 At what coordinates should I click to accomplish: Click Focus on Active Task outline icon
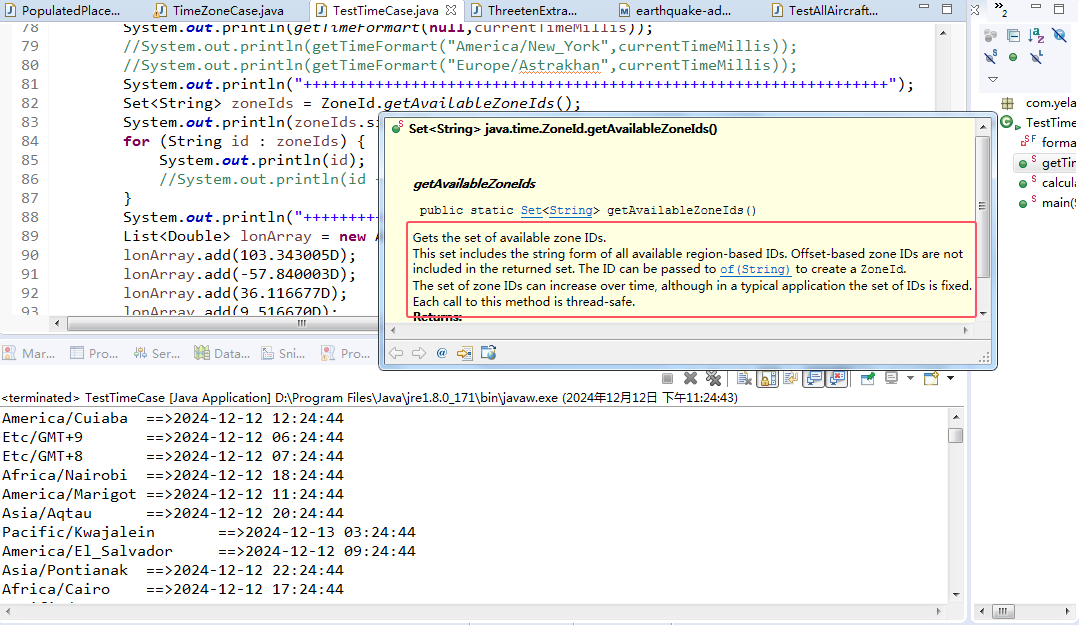click(990, 35)
